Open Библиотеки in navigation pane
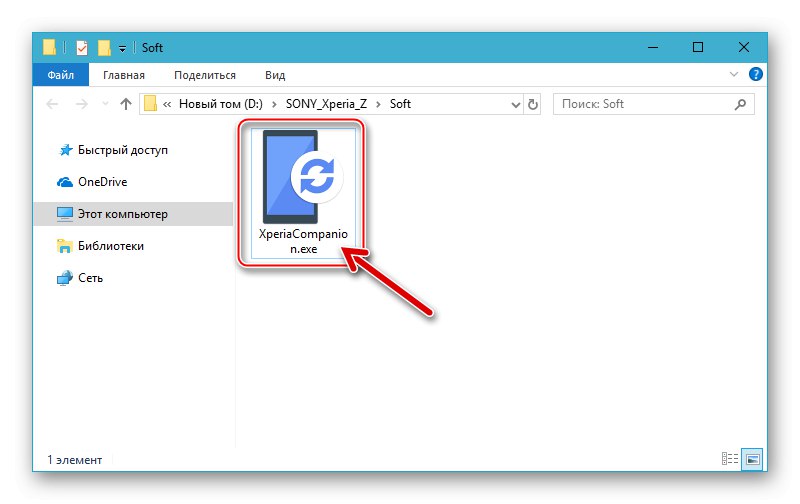The image size is (800, 504). pos(101,246)
